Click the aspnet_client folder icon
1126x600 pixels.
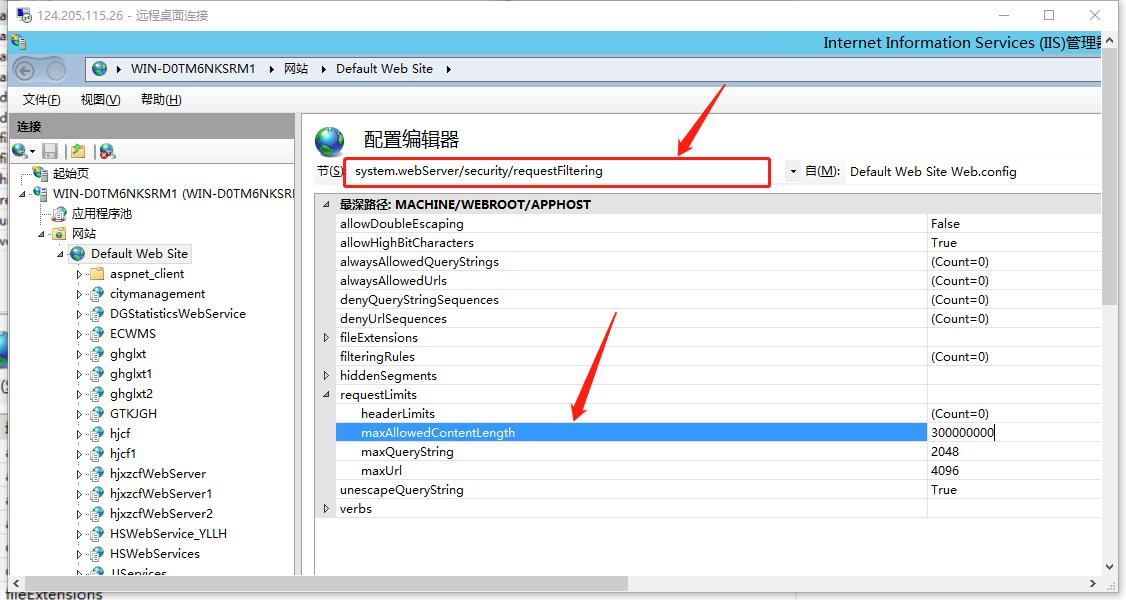coord(97,273)
